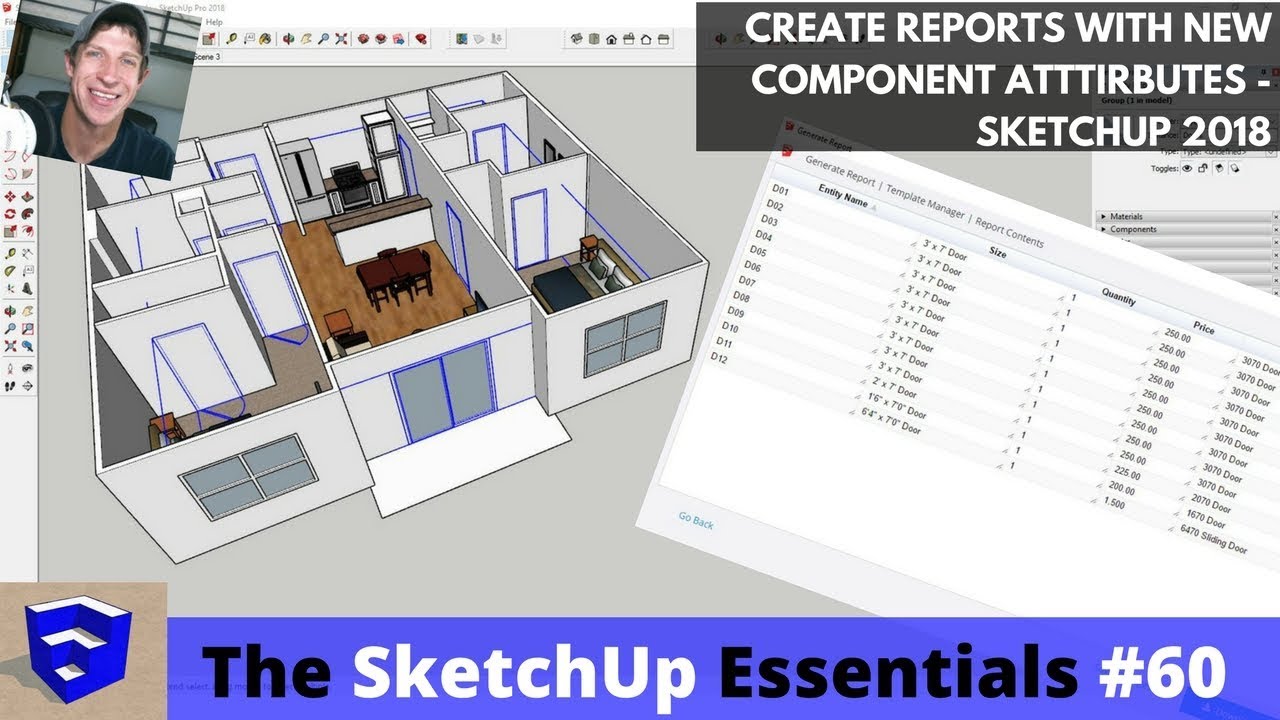Viewport: 1280px width, 720px height.
Task: Select the Text tool in left toolbar
Action: pyautogui.click(x=27, y=270)
